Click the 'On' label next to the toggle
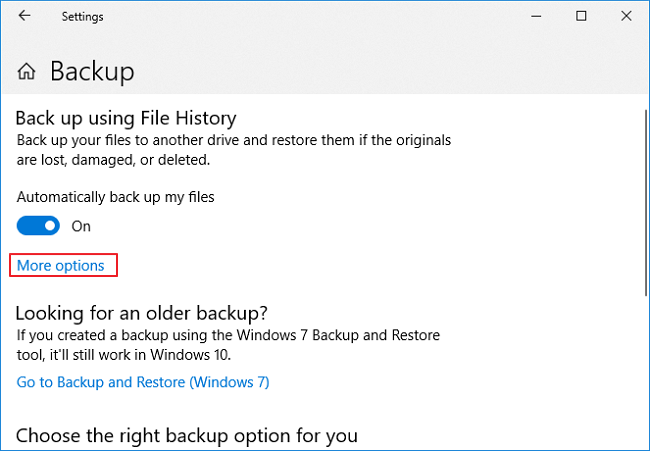Screen dimensions: 650x451 81,226
